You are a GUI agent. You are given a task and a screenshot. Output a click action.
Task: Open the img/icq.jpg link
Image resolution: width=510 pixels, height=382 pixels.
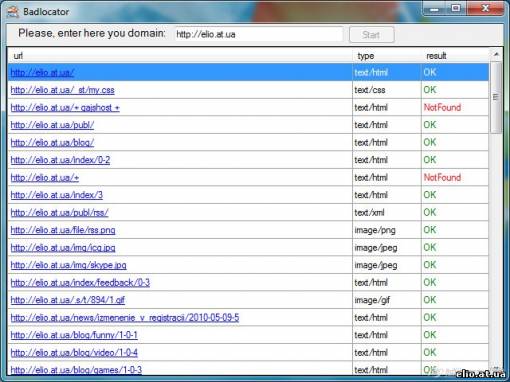[x=63, y=248]
